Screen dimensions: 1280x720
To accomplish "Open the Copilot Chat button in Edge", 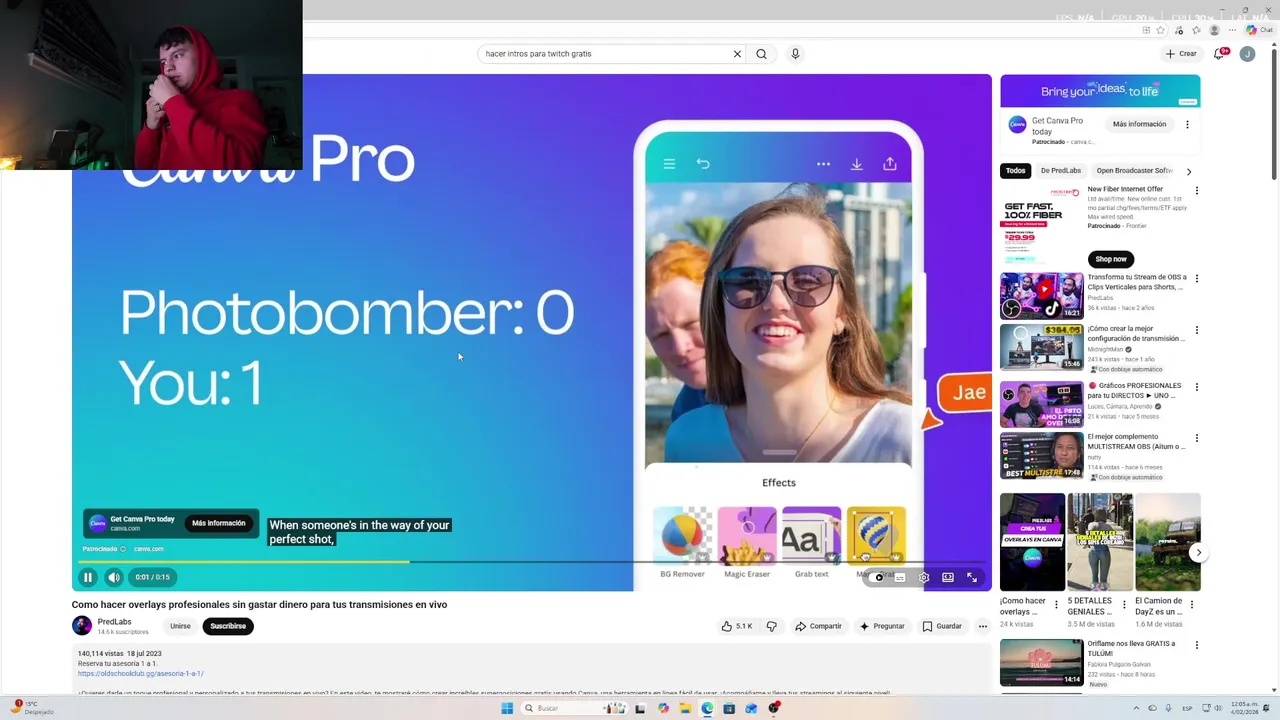I will point(1259,30).
